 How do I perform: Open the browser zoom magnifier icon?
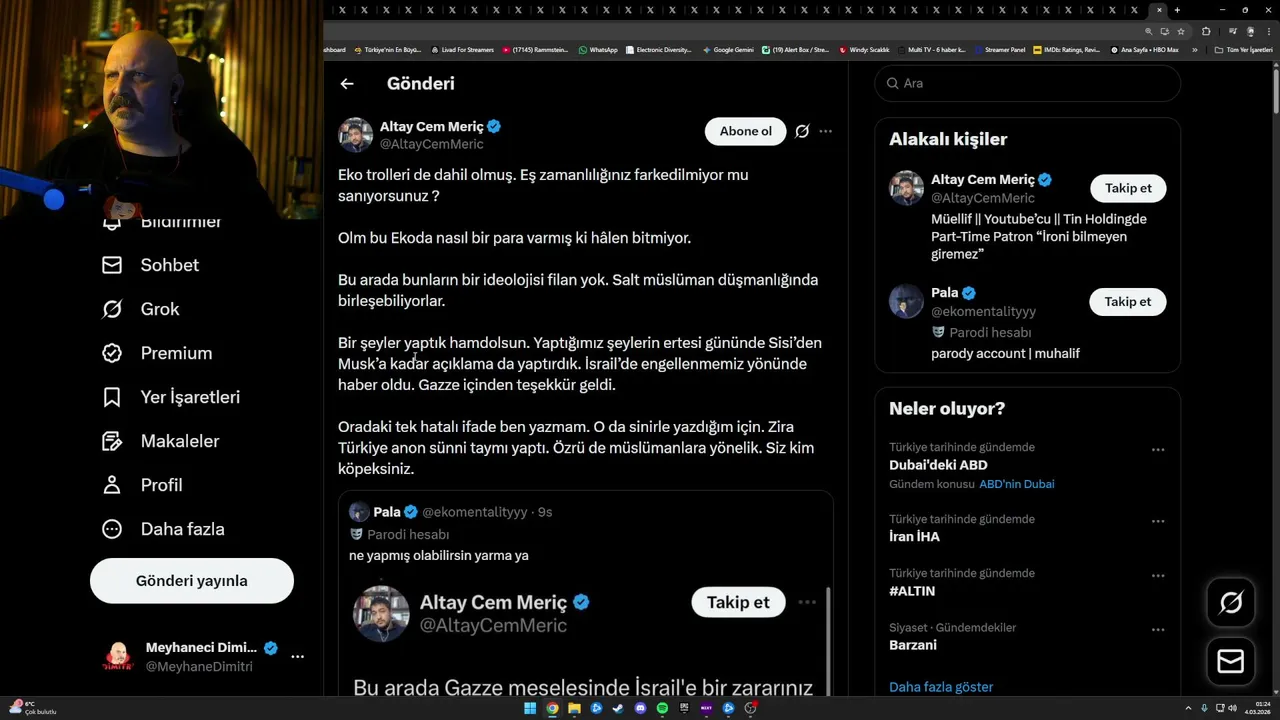tap(1148, 31)
